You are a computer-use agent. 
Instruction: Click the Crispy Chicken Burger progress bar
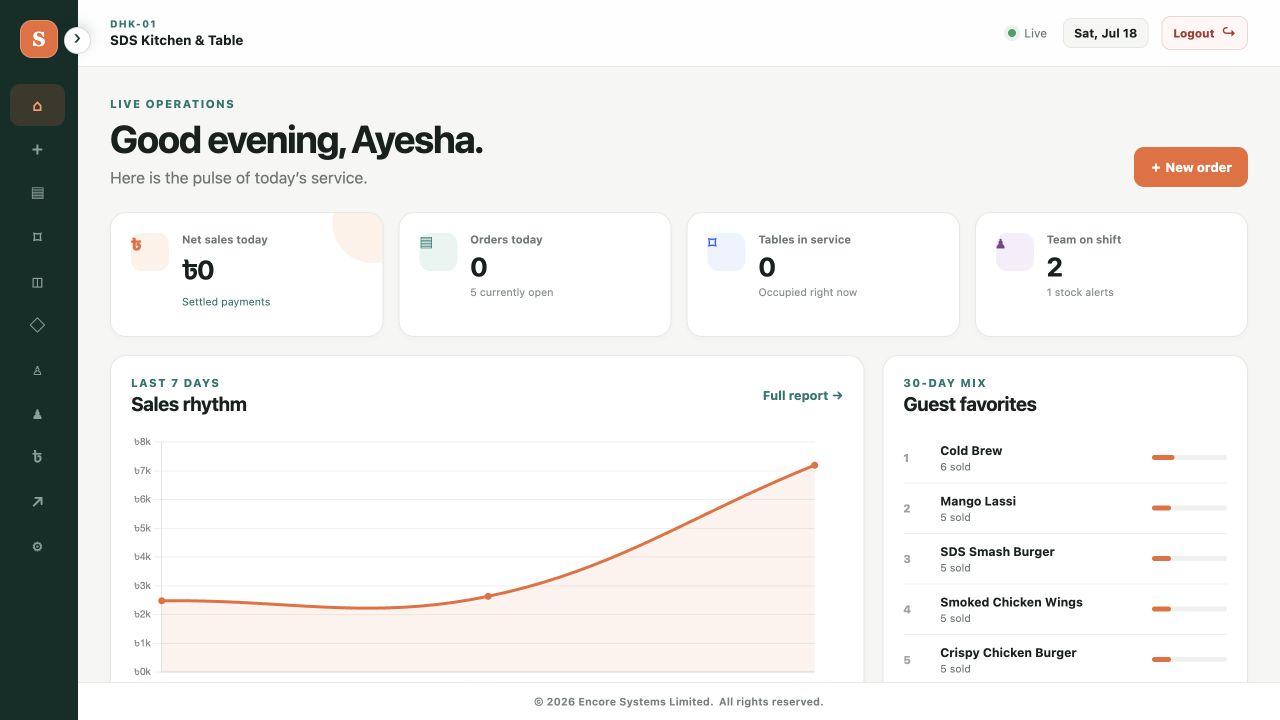pyautogui.click(x=1189, y=659)
